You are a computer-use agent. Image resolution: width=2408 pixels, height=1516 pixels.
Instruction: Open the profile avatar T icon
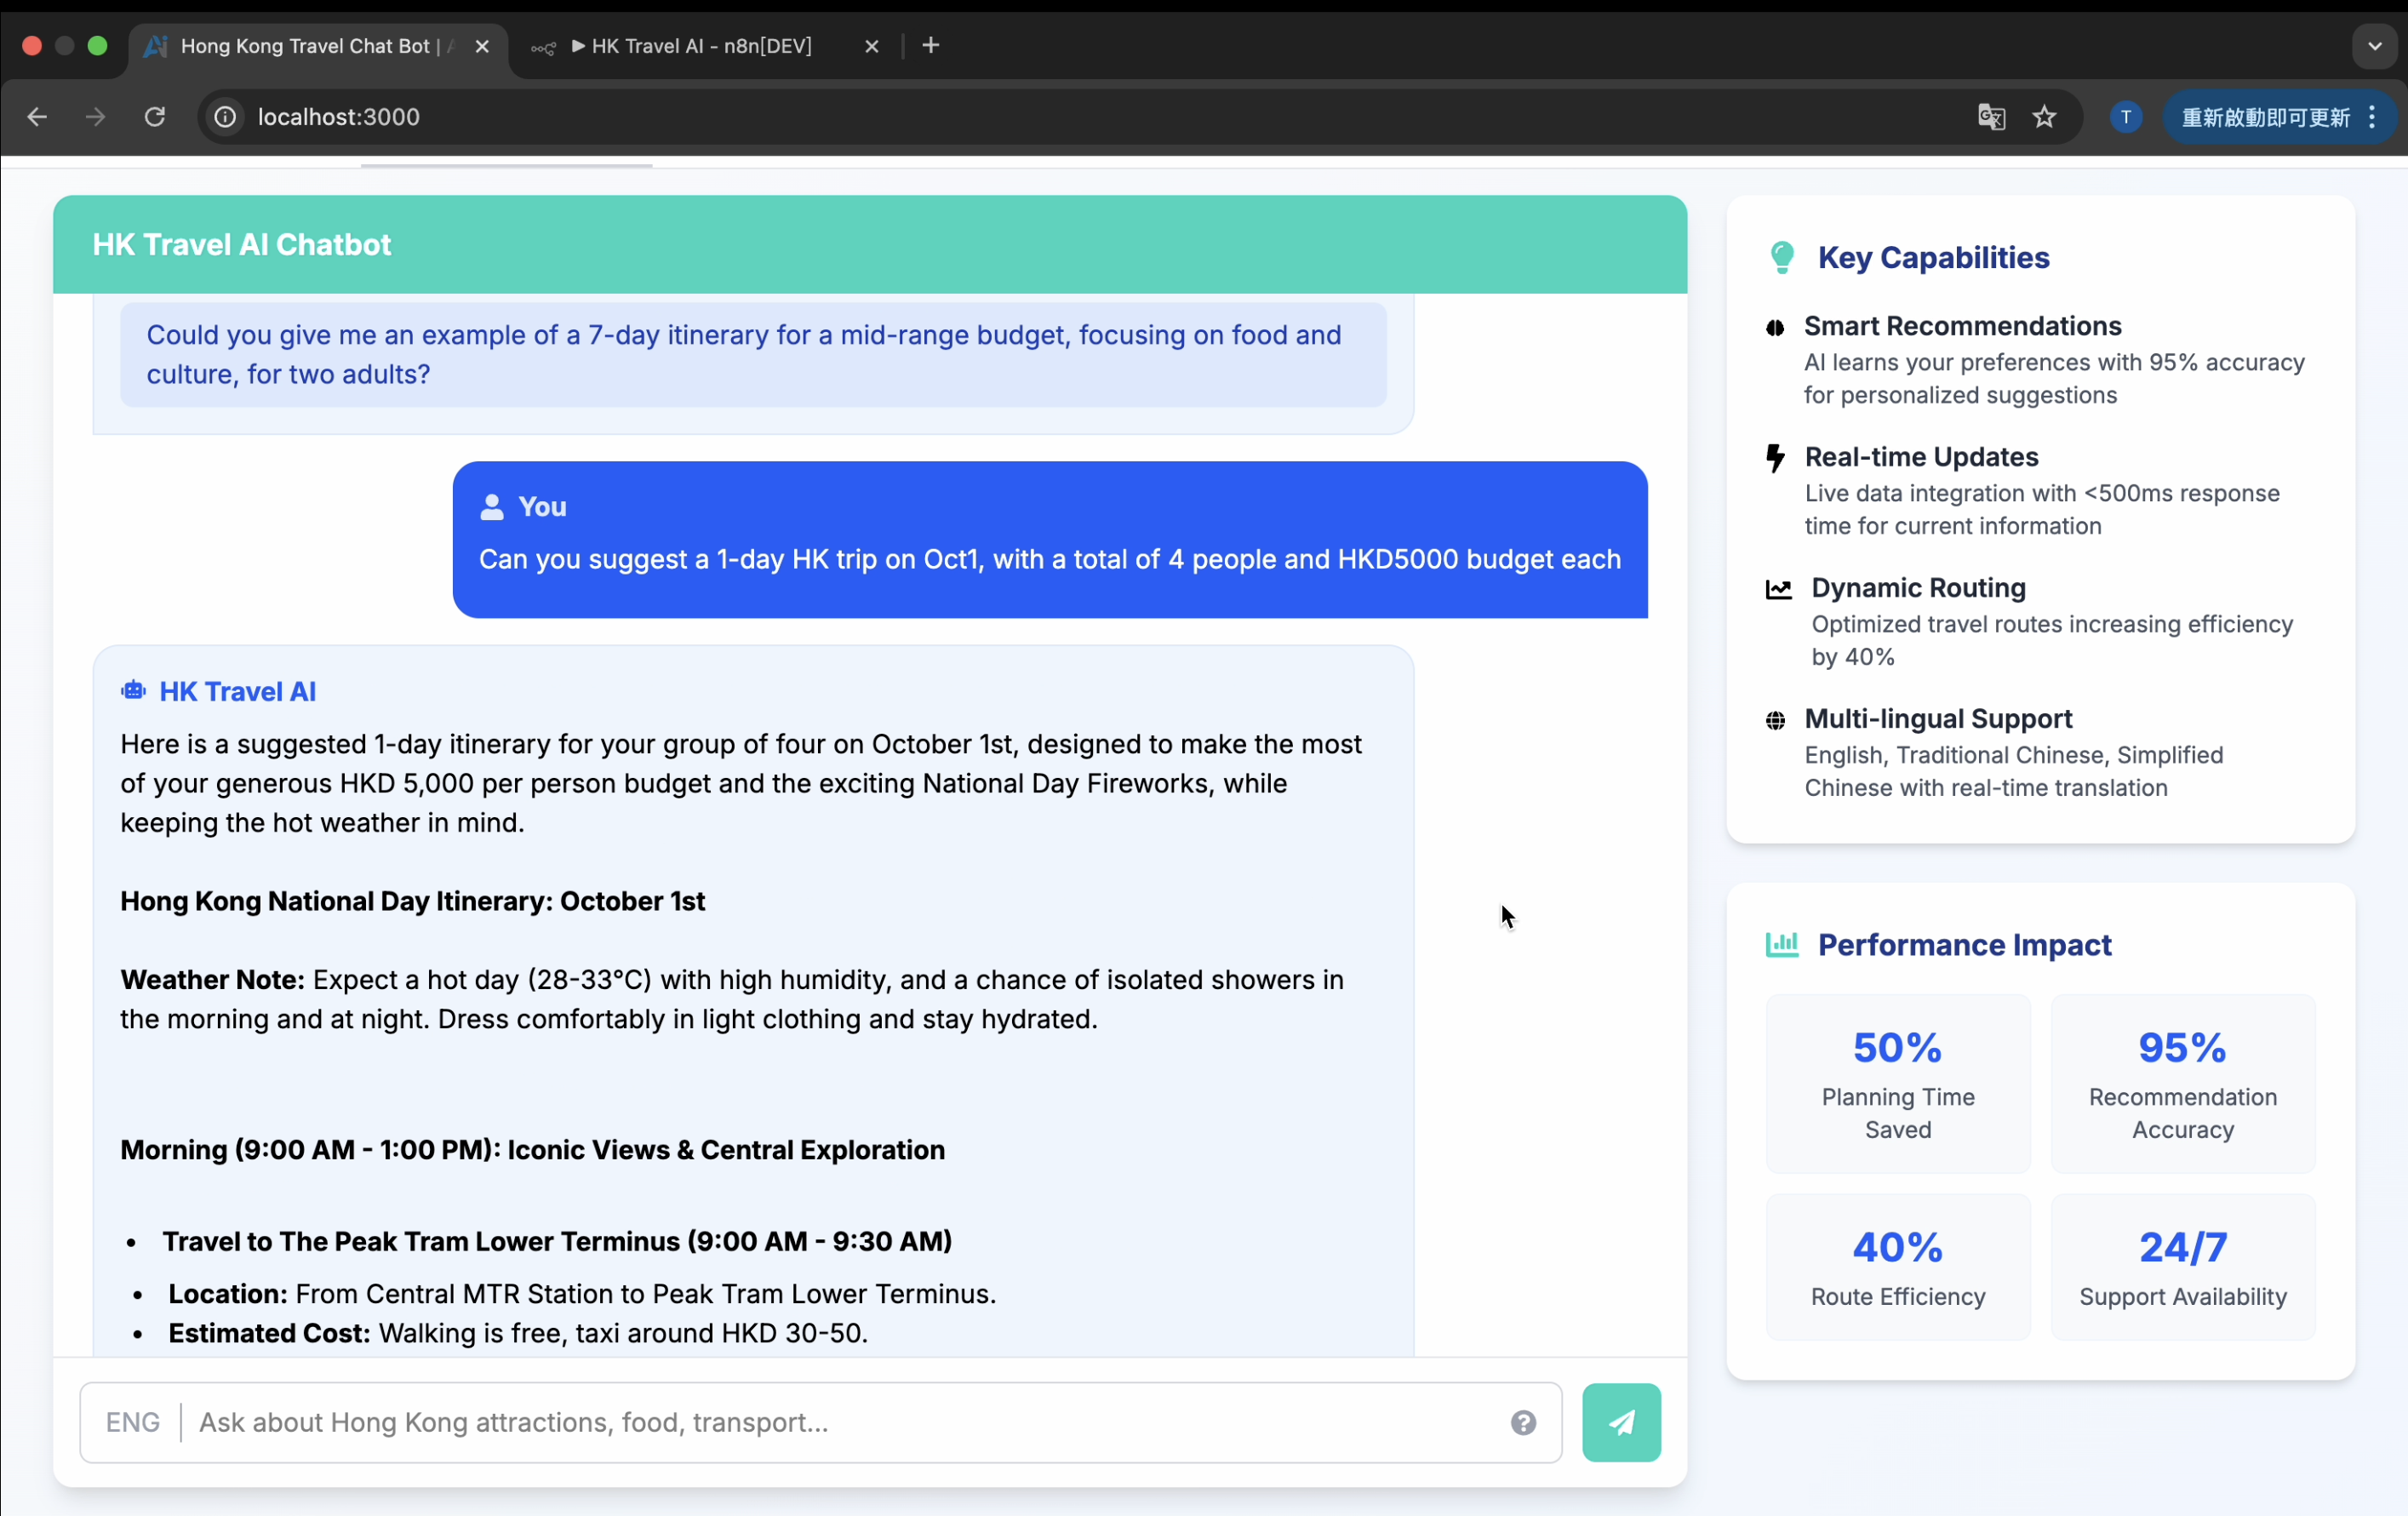(2125, 117)
